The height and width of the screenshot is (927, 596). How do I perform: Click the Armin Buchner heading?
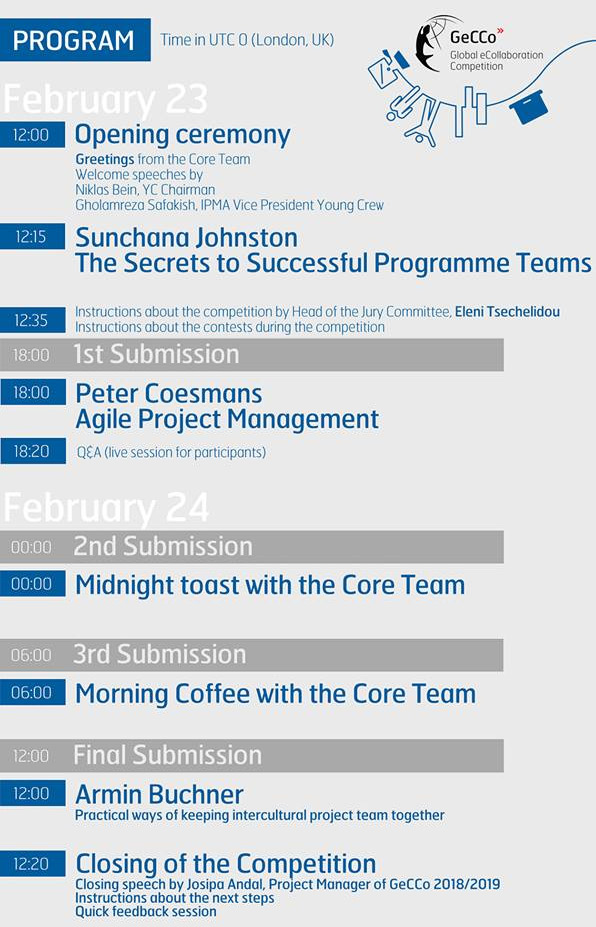tap(160, 794)
